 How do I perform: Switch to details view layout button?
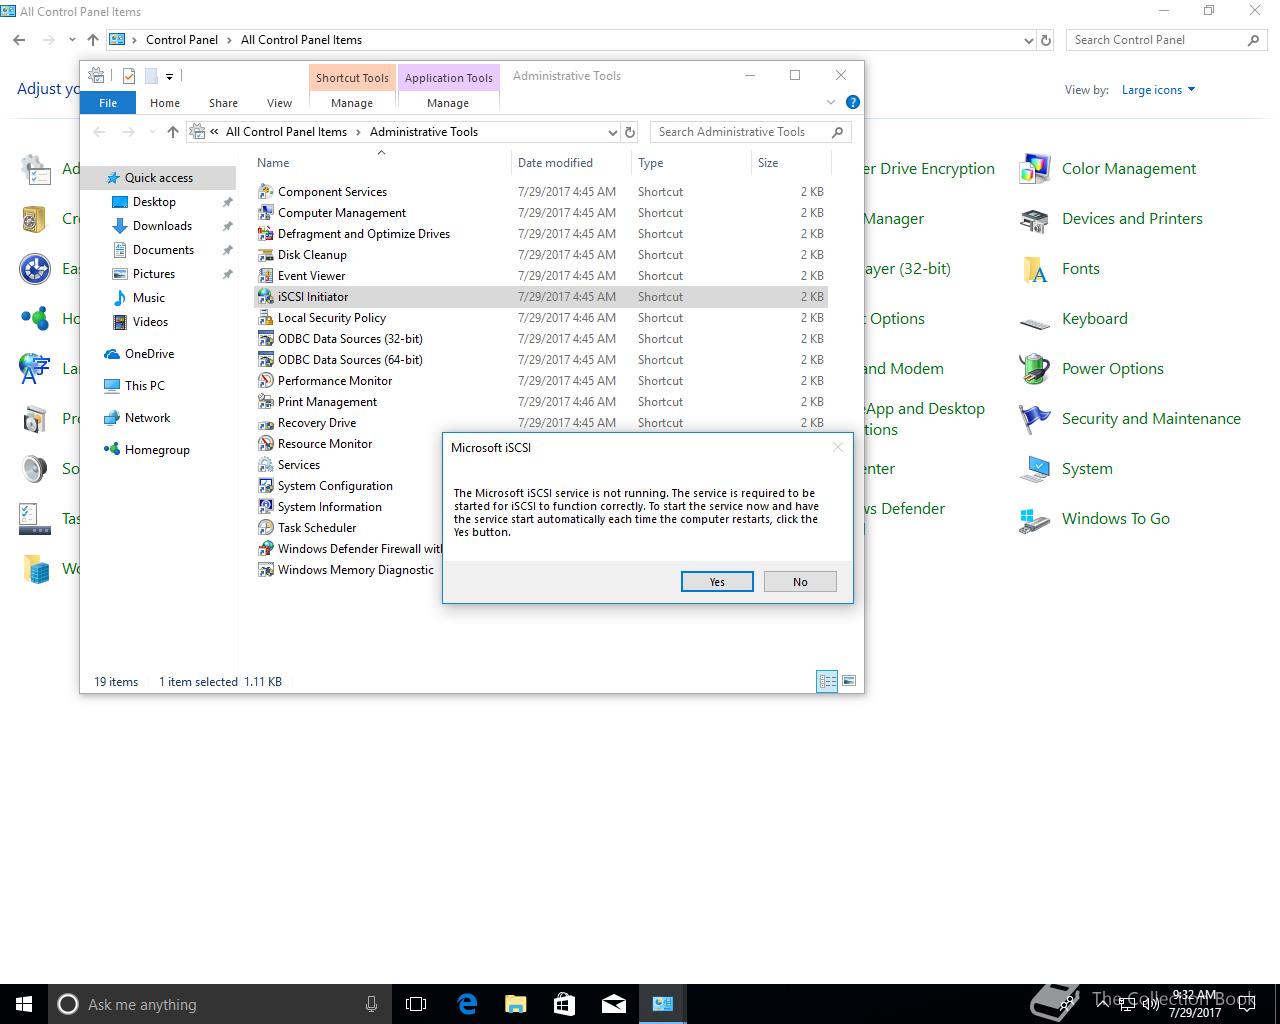point(827,681)
